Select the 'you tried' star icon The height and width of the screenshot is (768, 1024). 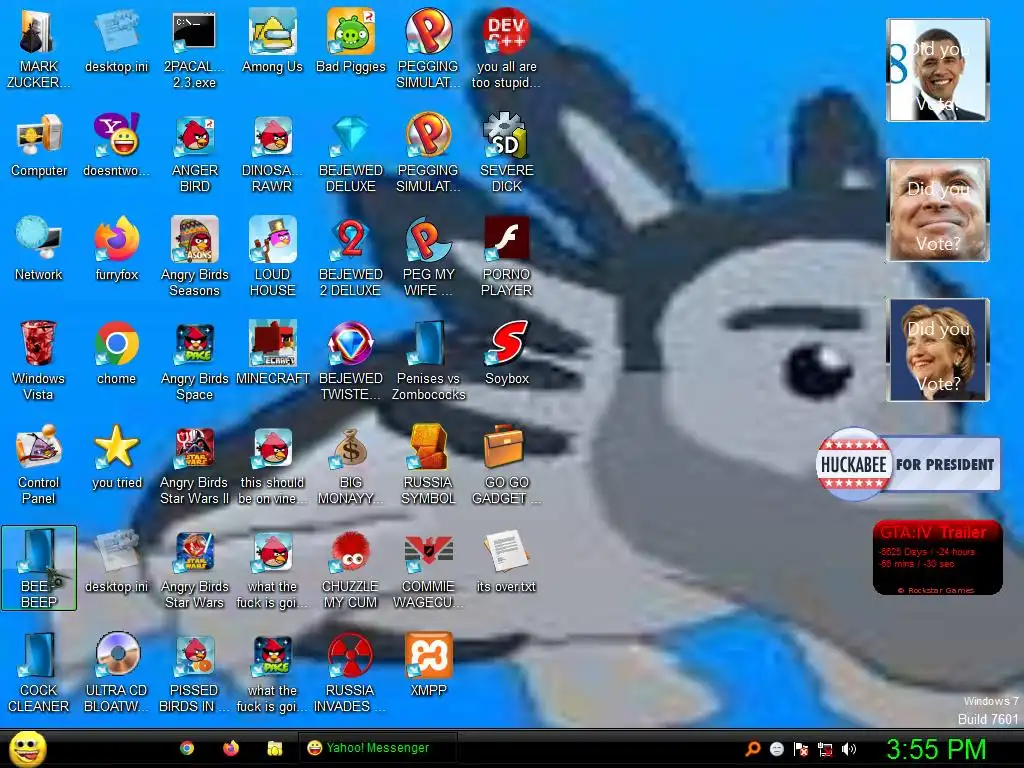click(x=116, y=456)
